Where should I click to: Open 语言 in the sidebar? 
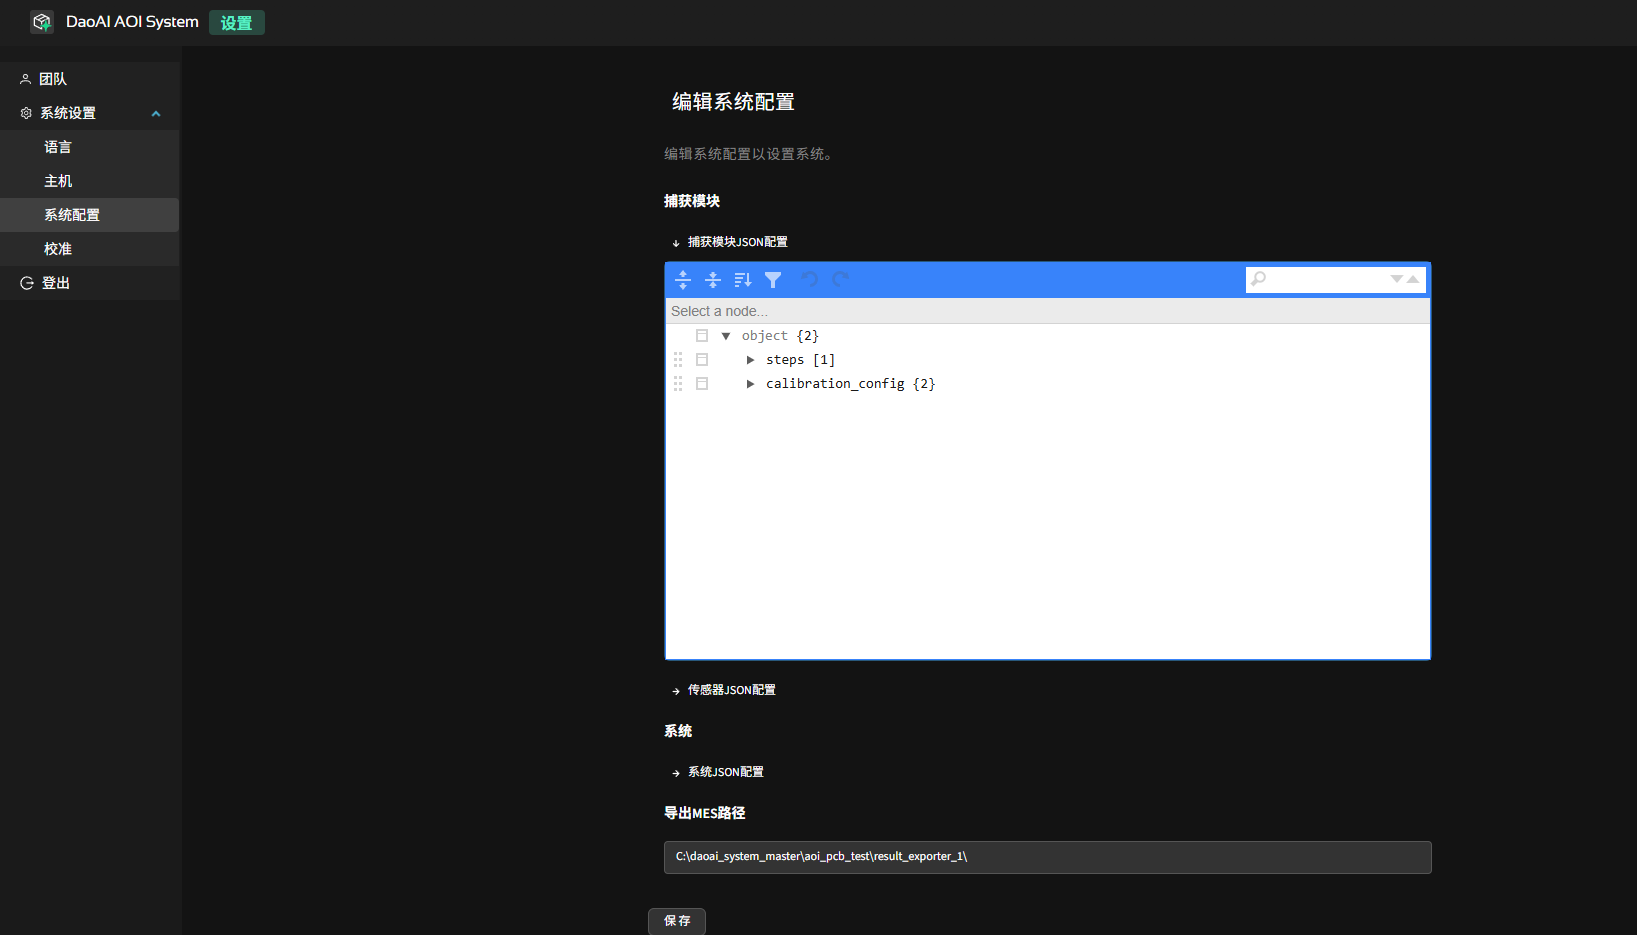(x=58, y=147)
